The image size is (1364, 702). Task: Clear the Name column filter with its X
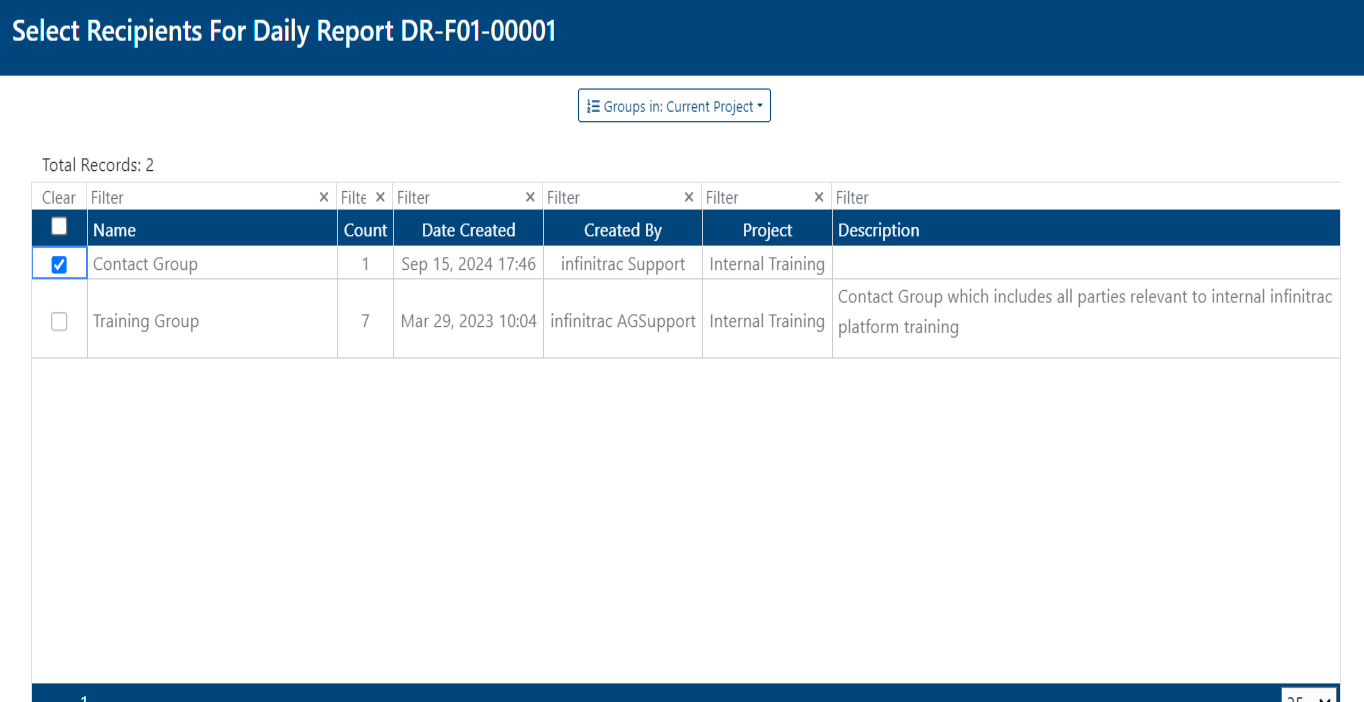coord(323,197)
